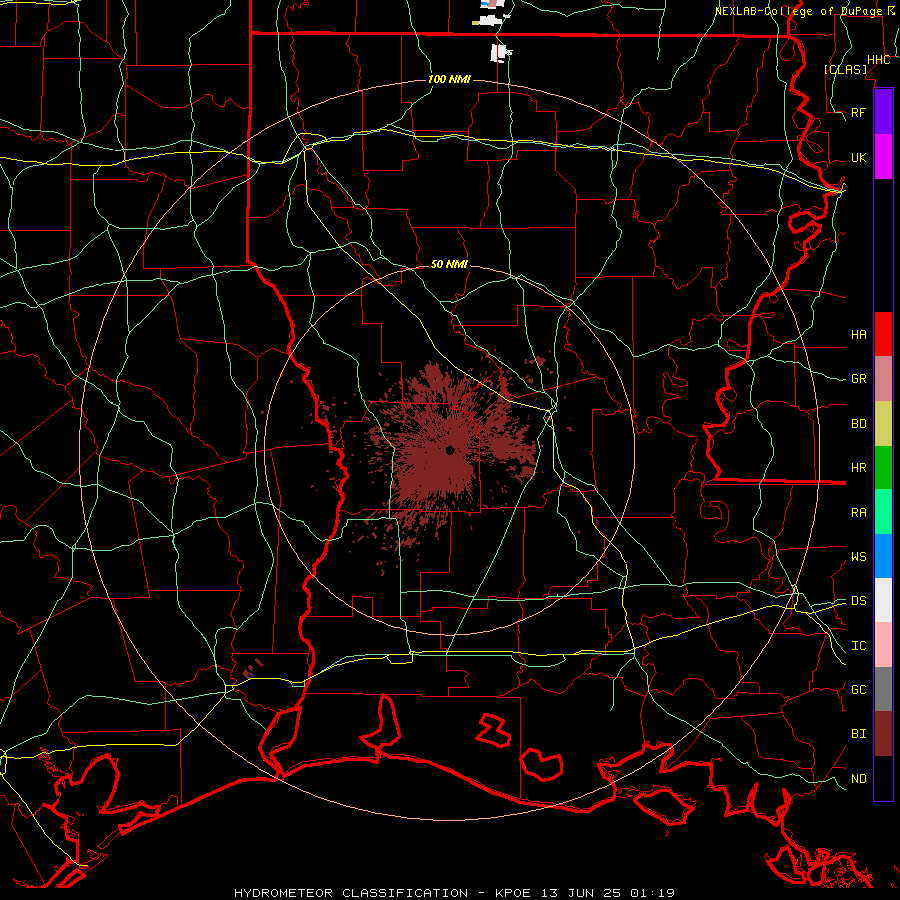
Task: Click the HA red legend swatch
Action: (x=883, y=334)
